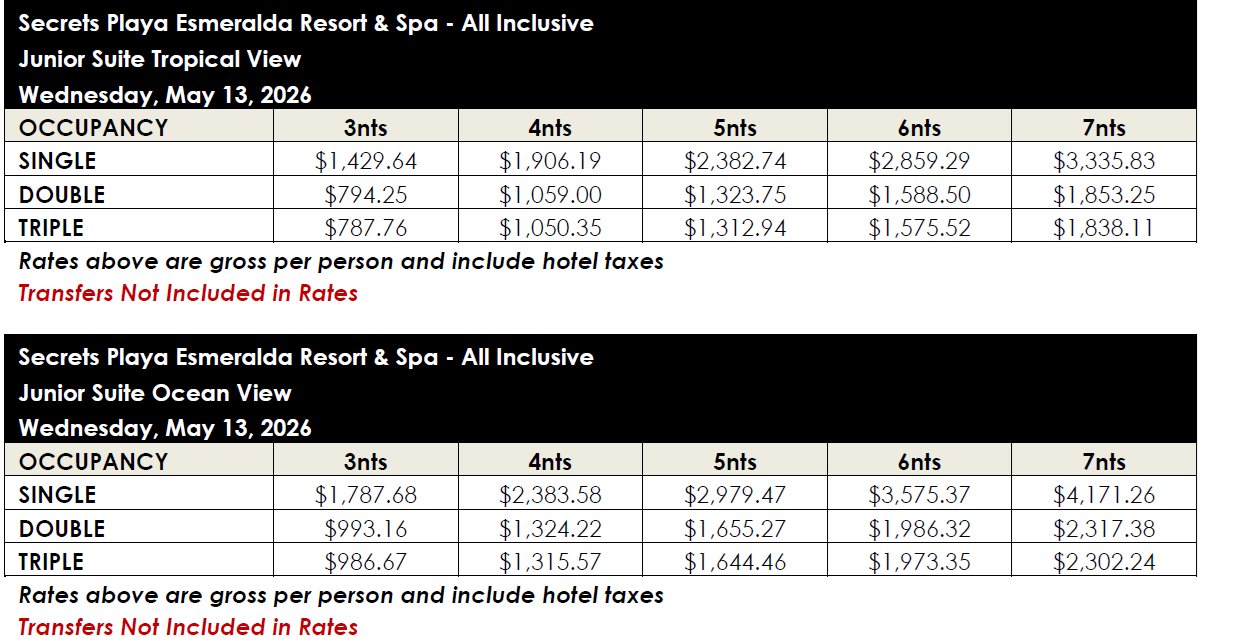Viewport: 1254px width, 642px height.
Task: Click the Ocean View TRIPLE 3nts rate $986.67
Action: (x=366, y=562)
